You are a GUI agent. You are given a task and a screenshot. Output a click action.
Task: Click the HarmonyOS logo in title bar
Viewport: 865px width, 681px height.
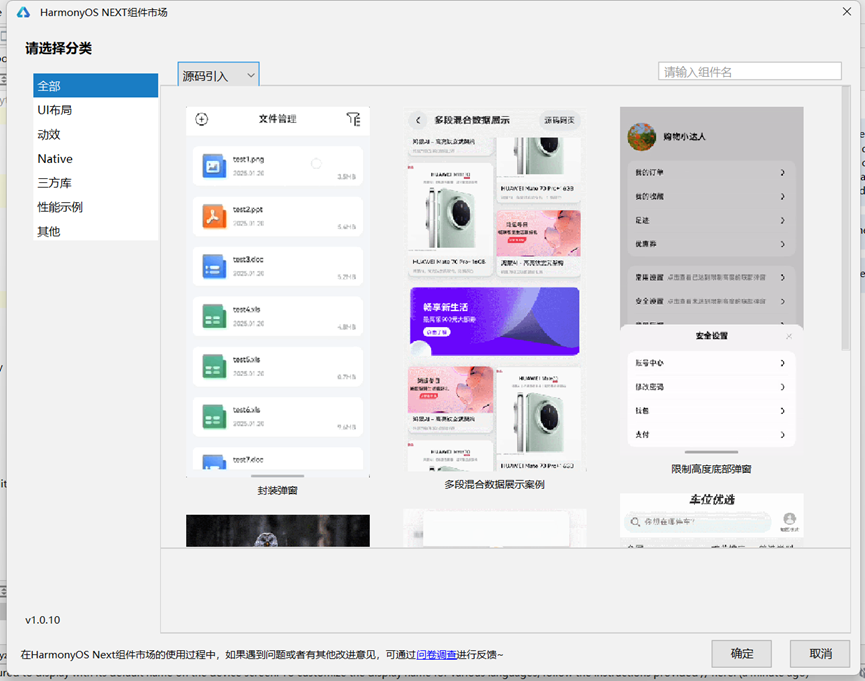(x=23, y=12)
